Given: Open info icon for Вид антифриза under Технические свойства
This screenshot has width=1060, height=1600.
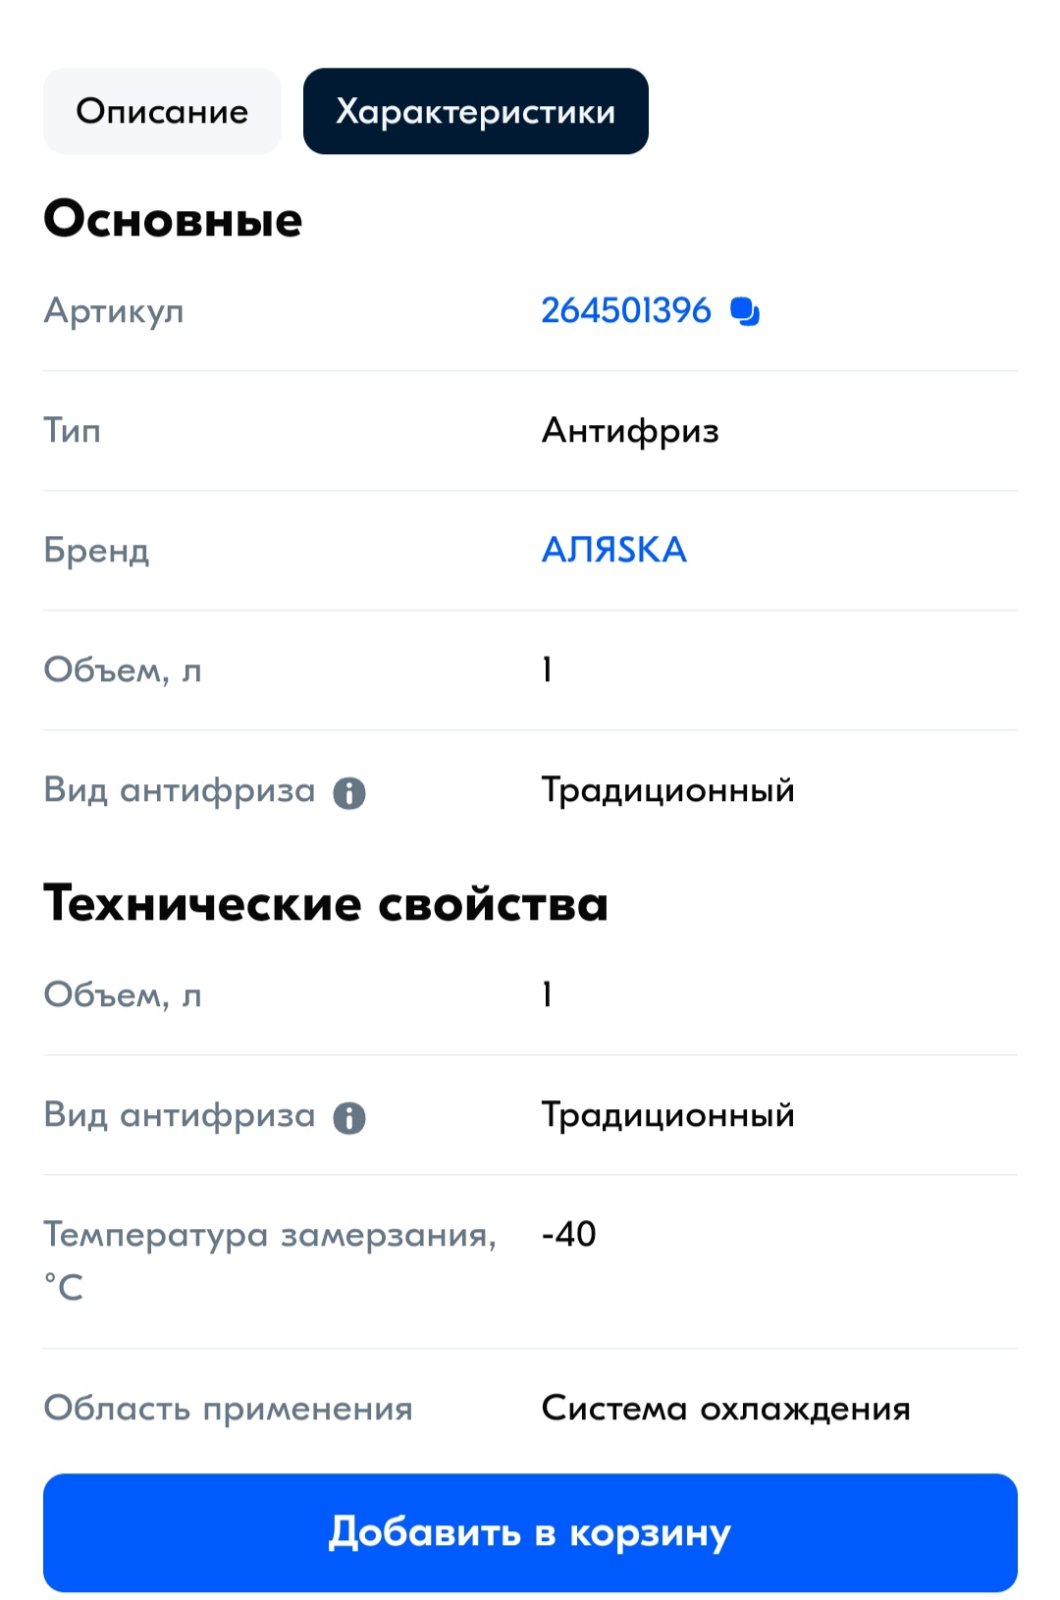Looking at the screenshot, I should point(349,1117).
